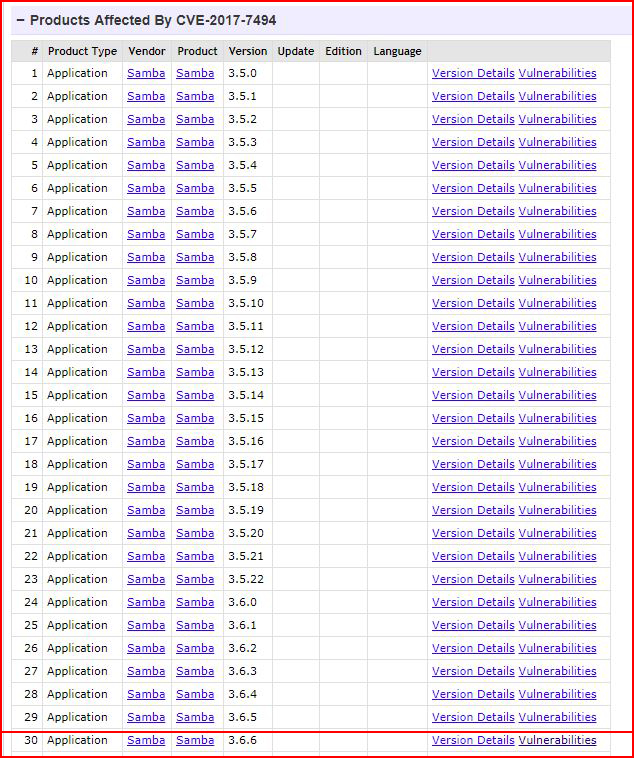Click Samba vendor link in row 30
634x758 pixels.
coord(146,740)
